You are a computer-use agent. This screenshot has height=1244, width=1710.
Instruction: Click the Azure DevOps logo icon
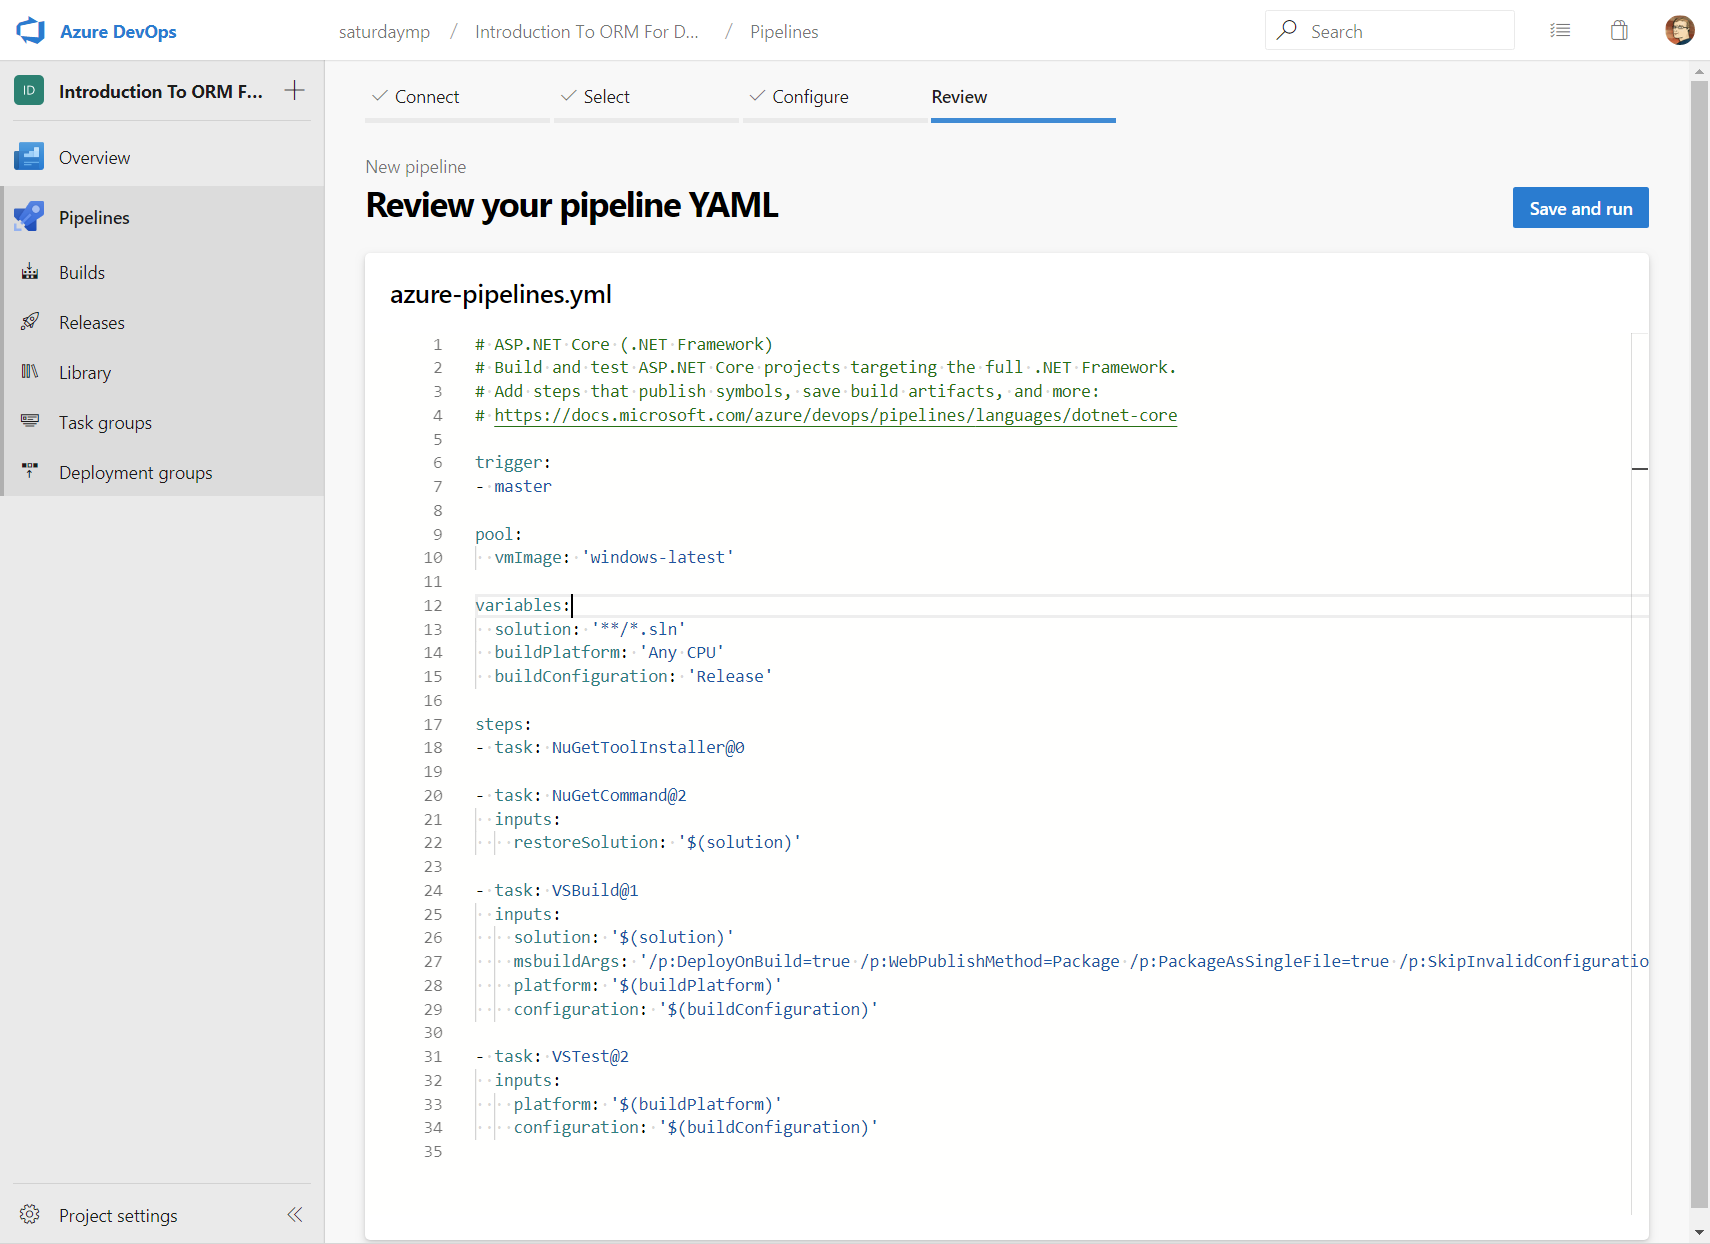tap(31, 31)
